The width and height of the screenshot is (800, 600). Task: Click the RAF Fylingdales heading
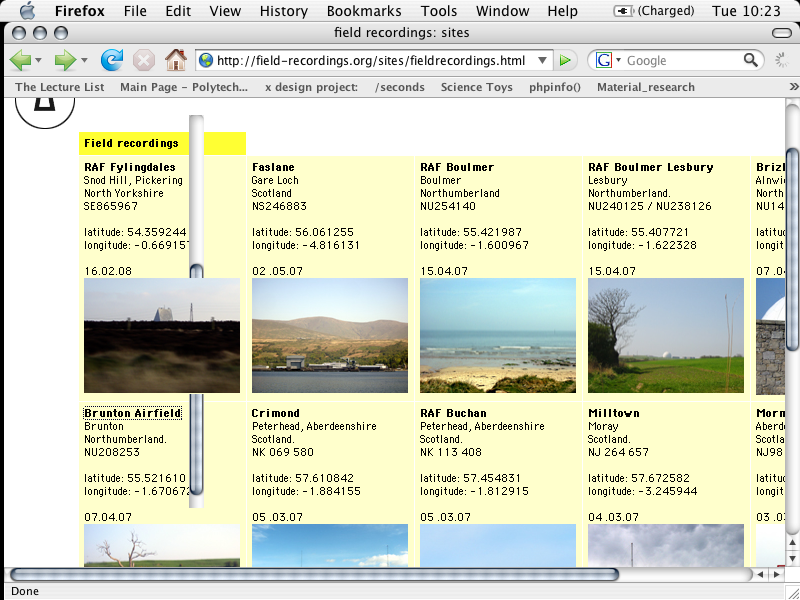click(x=130, y=167)
